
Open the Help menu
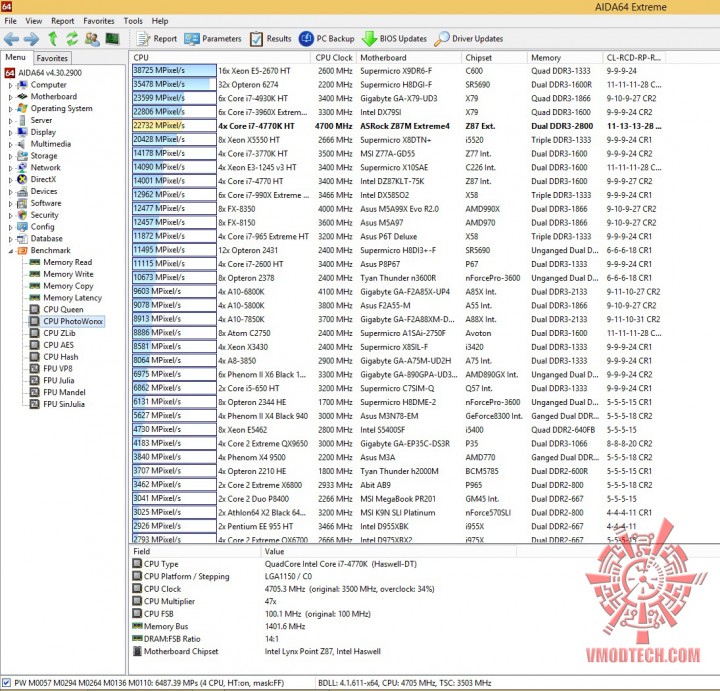[x=160, y=21]
